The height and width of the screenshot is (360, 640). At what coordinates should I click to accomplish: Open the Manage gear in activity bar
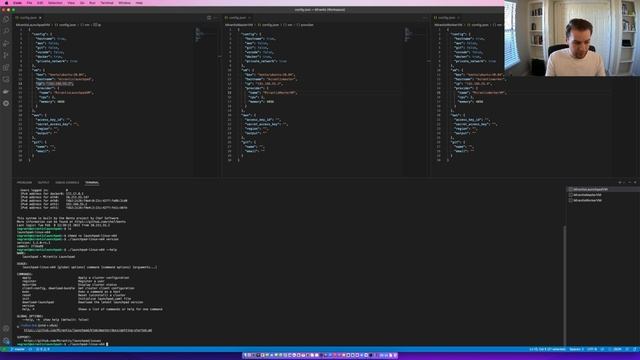[6, 341]
